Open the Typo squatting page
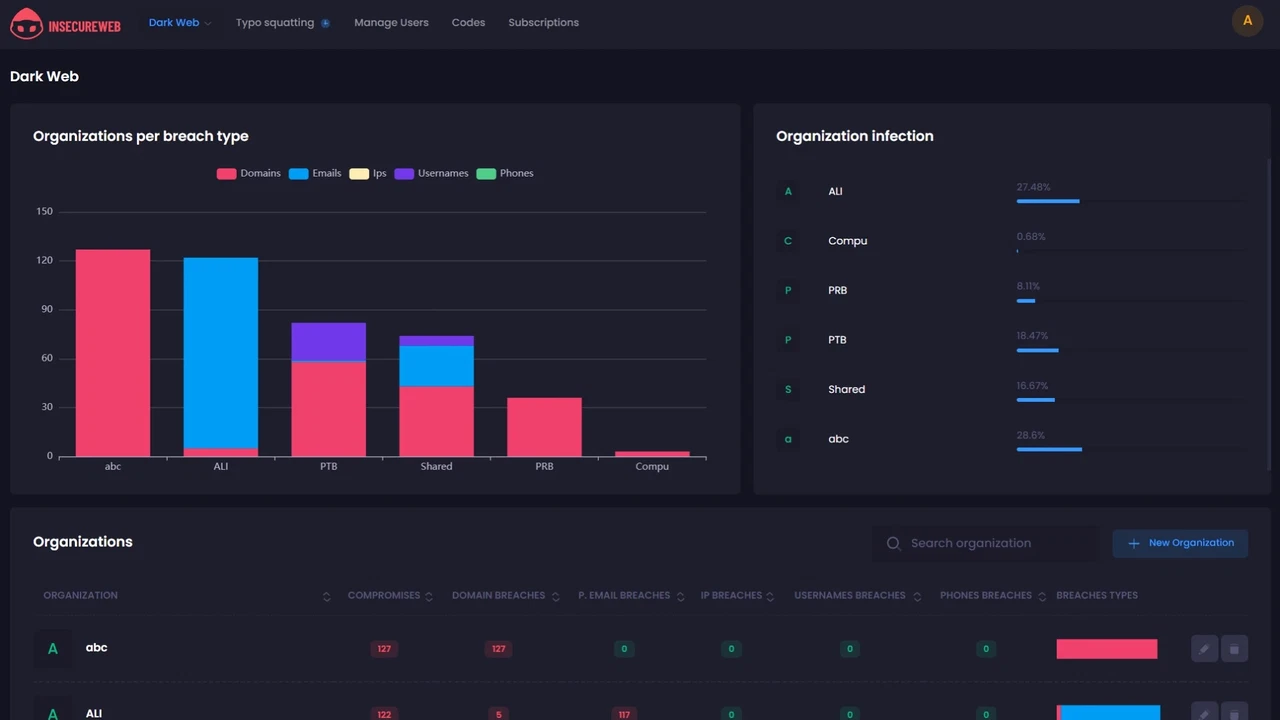The image size is (1280, 720). coord(275,23)
